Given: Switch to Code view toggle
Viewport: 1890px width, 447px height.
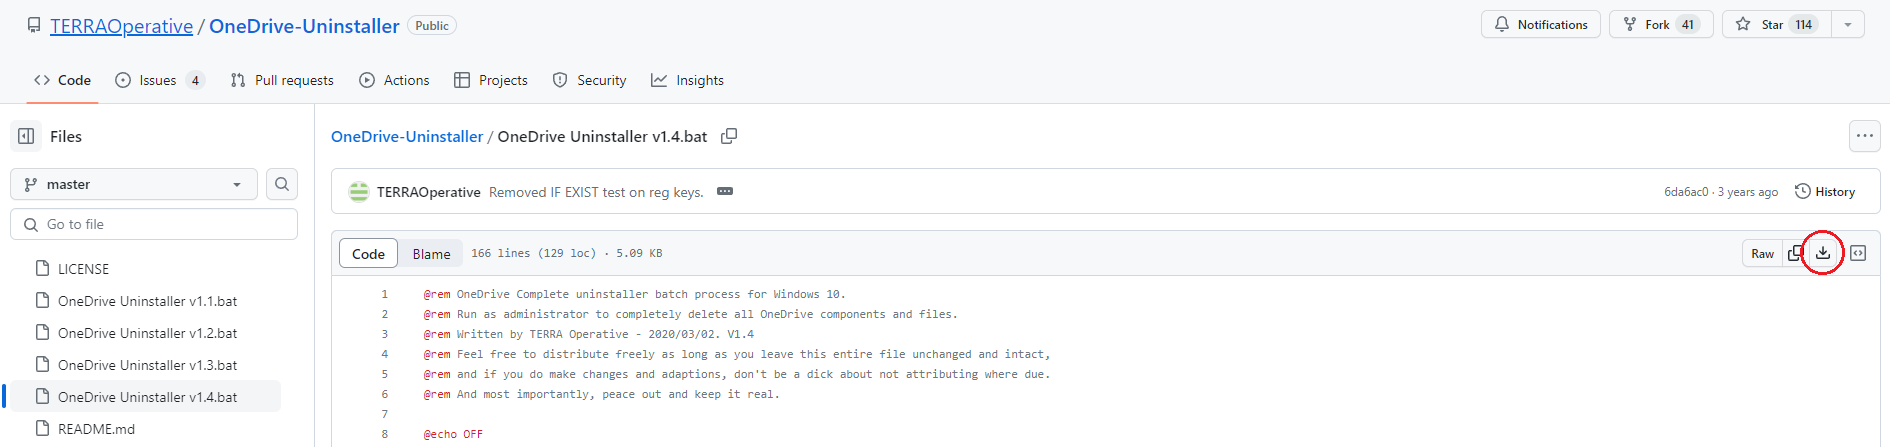Looking at the screenshot, I should (368, 254).
